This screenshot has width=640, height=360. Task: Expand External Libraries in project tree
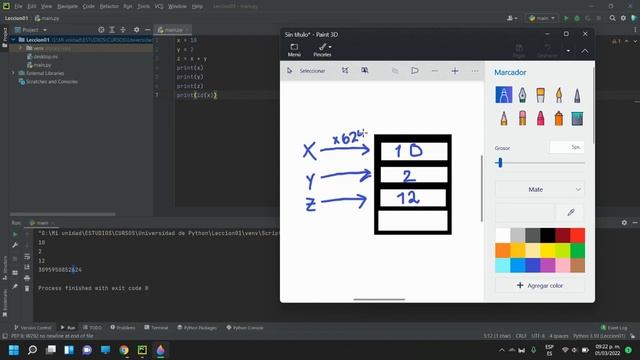click(x=13, y=73)
